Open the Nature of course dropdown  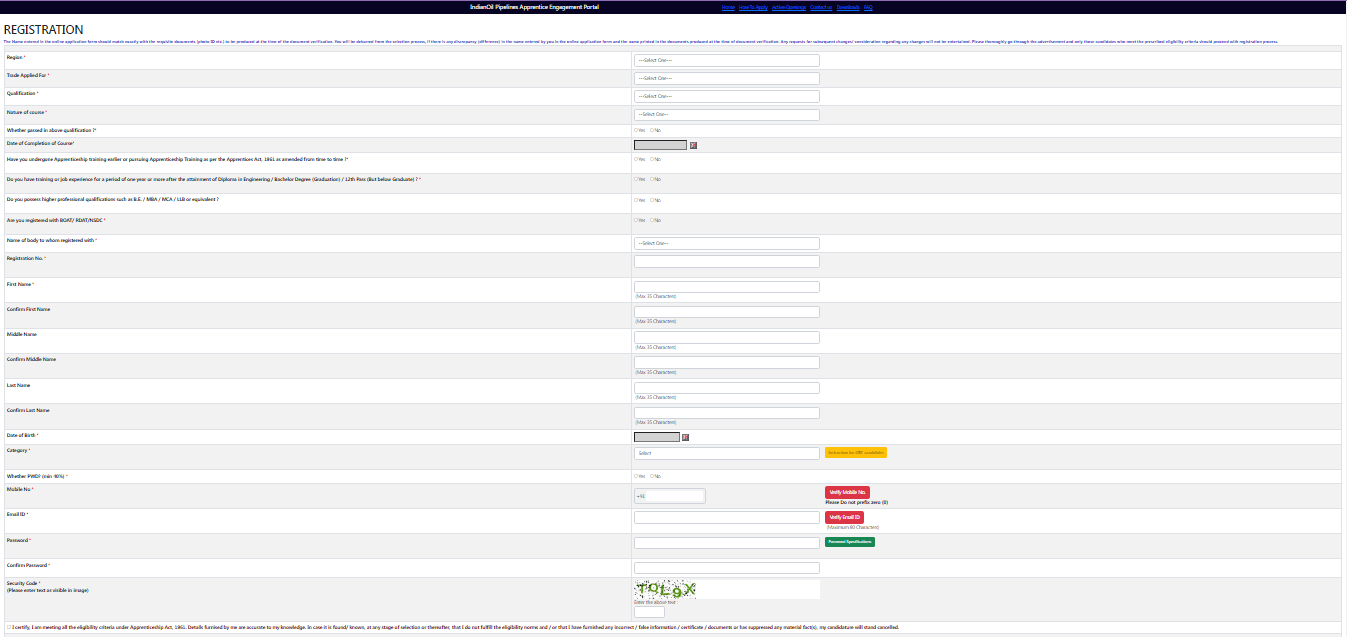(x=726, y=115)
